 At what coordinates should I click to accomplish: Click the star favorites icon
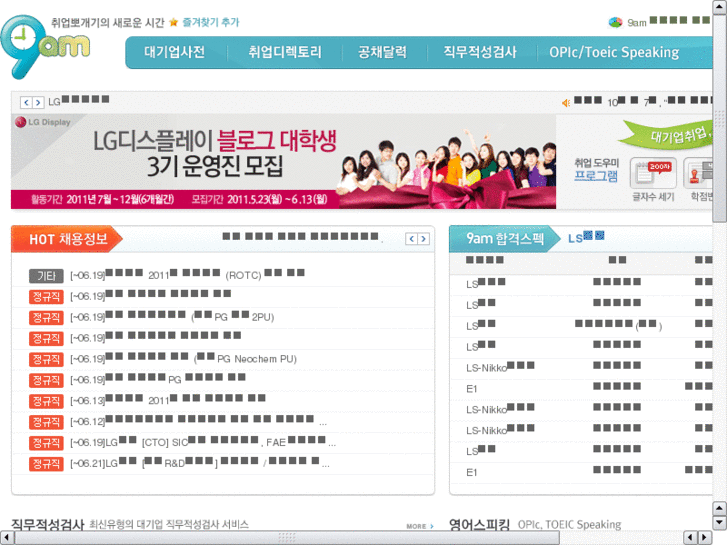coord(173,22)
